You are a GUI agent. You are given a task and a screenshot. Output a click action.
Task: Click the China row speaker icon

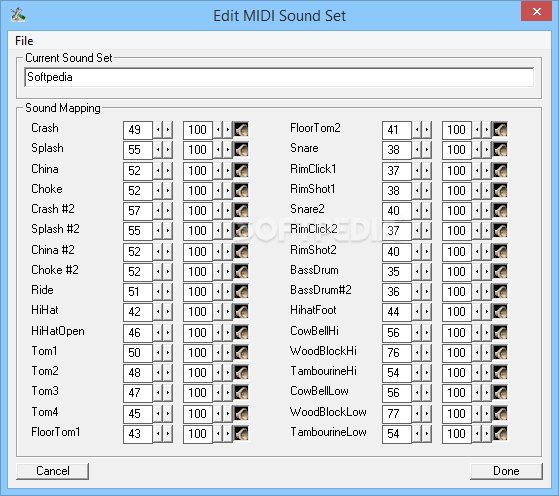[x=241, y=171]
